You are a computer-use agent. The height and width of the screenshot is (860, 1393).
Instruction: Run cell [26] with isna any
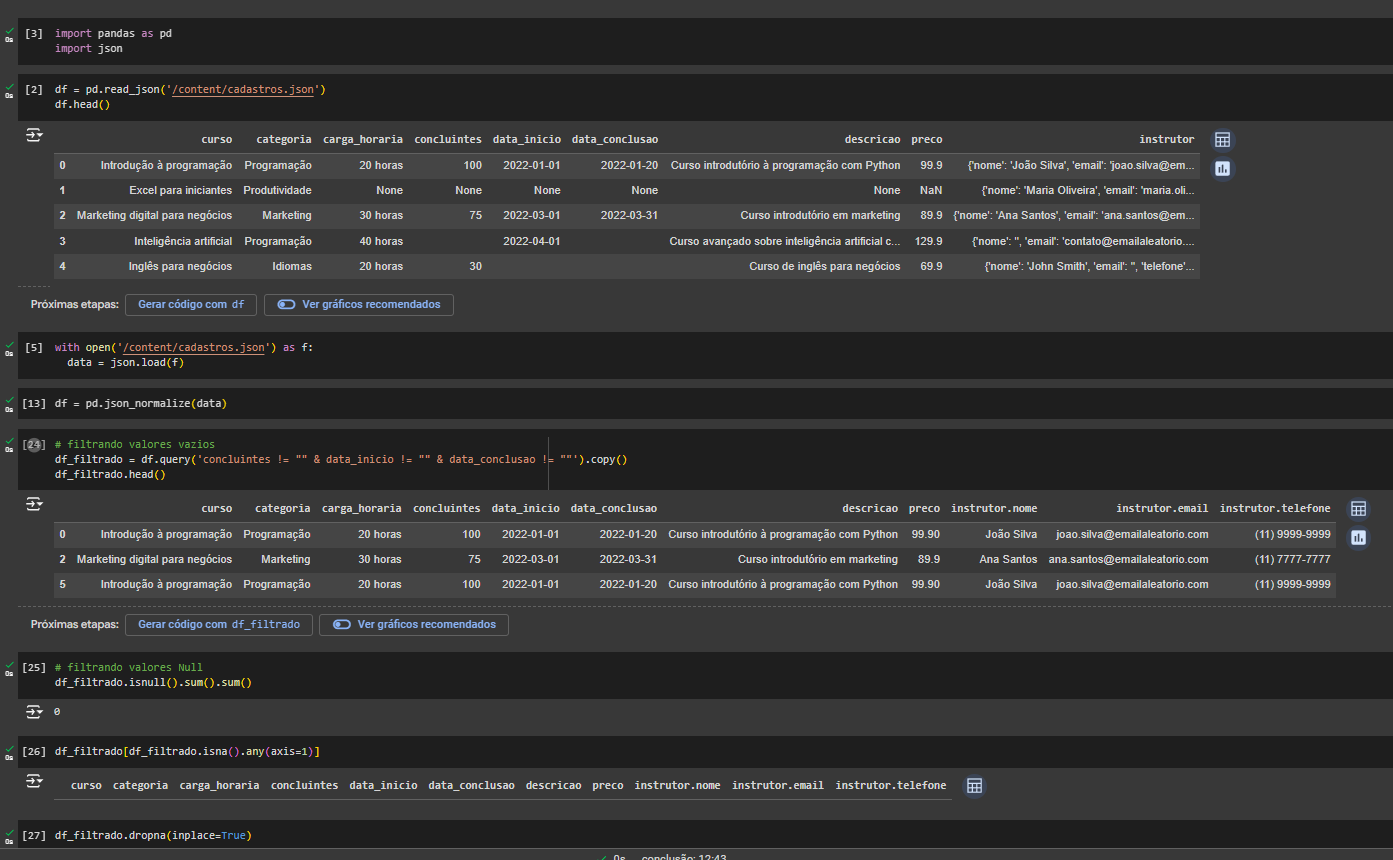point(34,751)
